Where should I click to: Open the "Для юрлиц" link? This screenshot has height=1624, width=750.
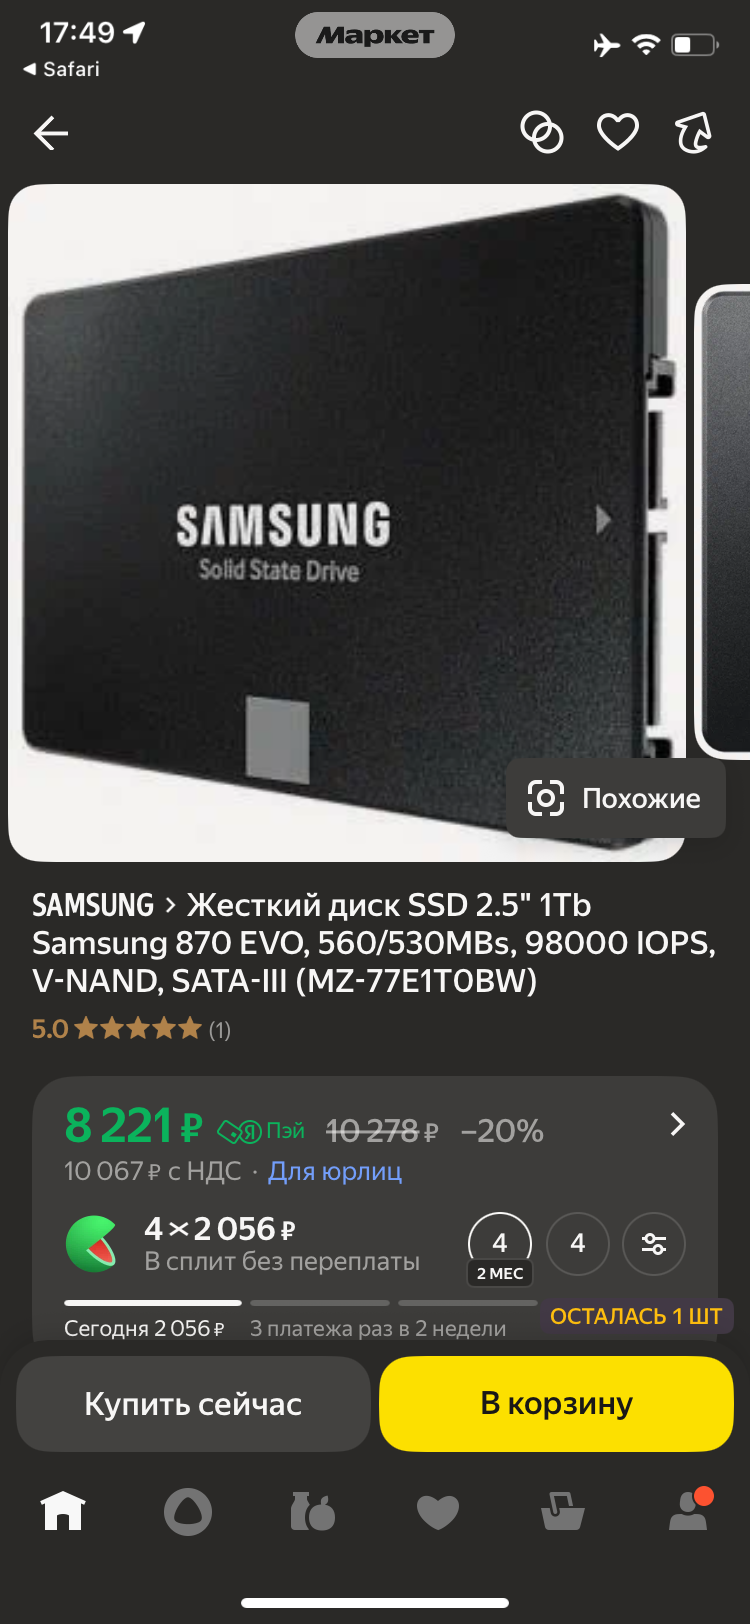(x=335, y=1171)
